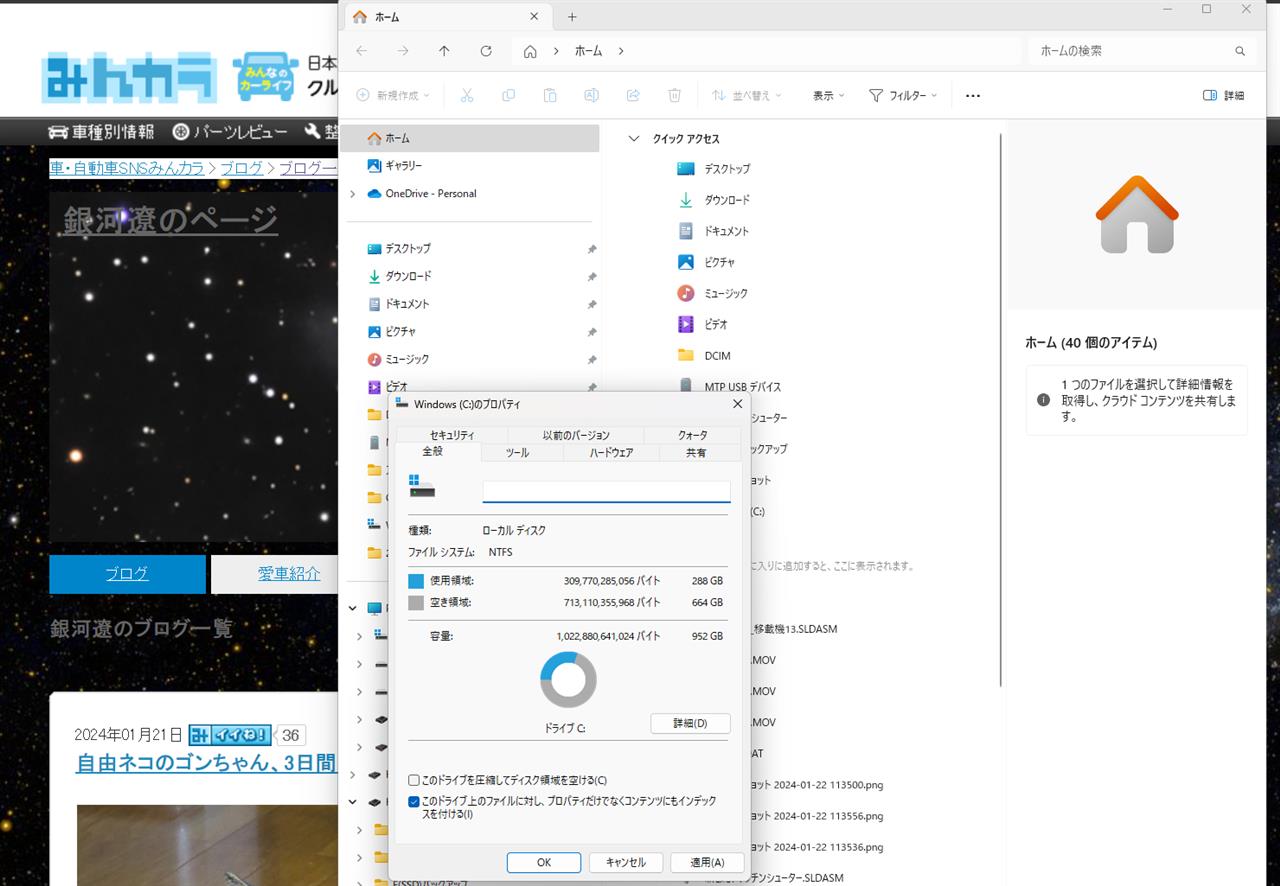The width and height of the screenshot is (1280, 886).
Task: Enable compress this drive checkbox
Action: tap(414, 780)
